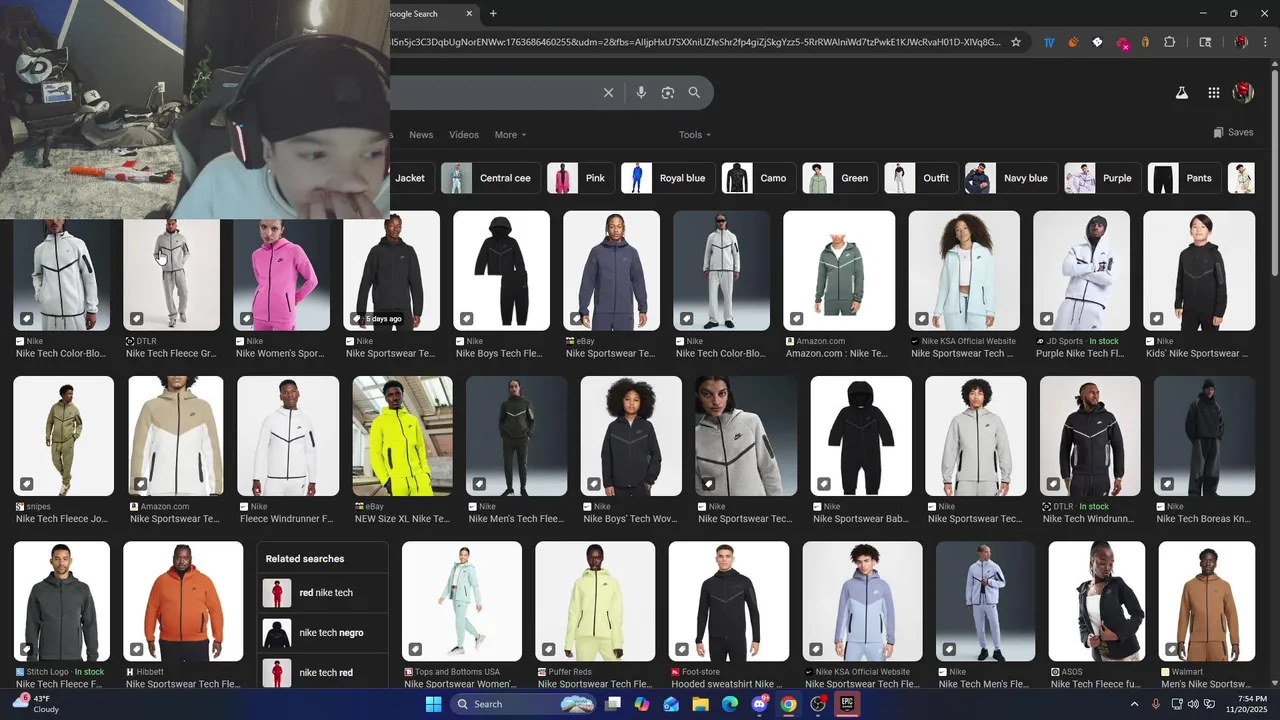Switch to the News tab
Screen dimensions: 1280x720
[421, 135]
